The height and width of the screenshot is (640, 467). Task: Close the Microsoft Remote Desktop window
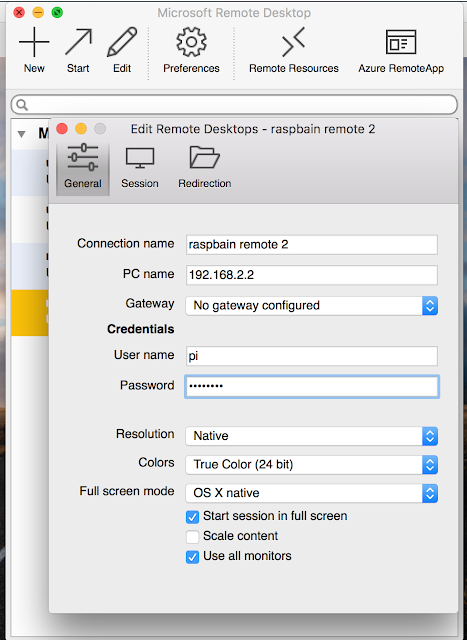[19, 13]
